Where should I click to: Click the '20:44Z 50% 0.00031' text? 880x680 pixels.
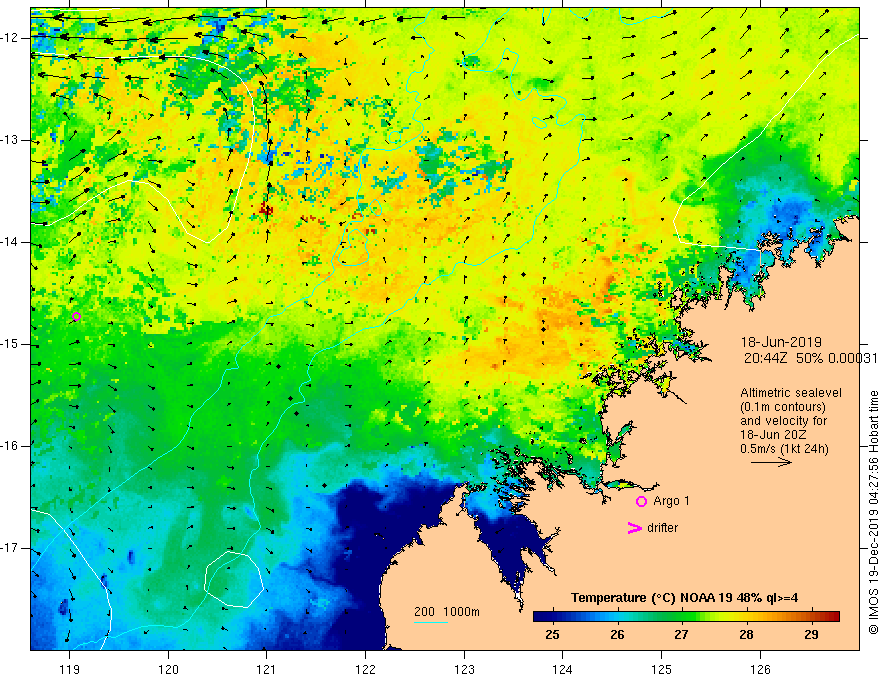point(810,358)
